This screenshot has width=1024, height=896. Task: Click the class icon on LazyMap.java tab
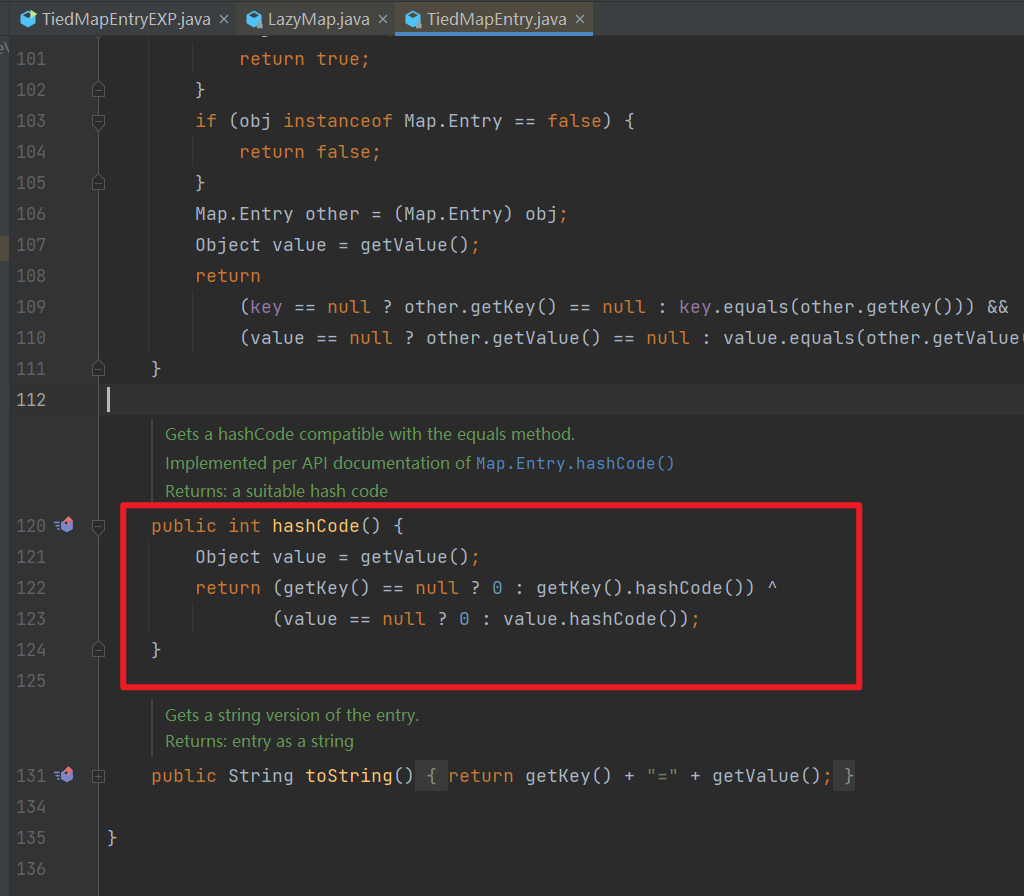coord(254,18)
